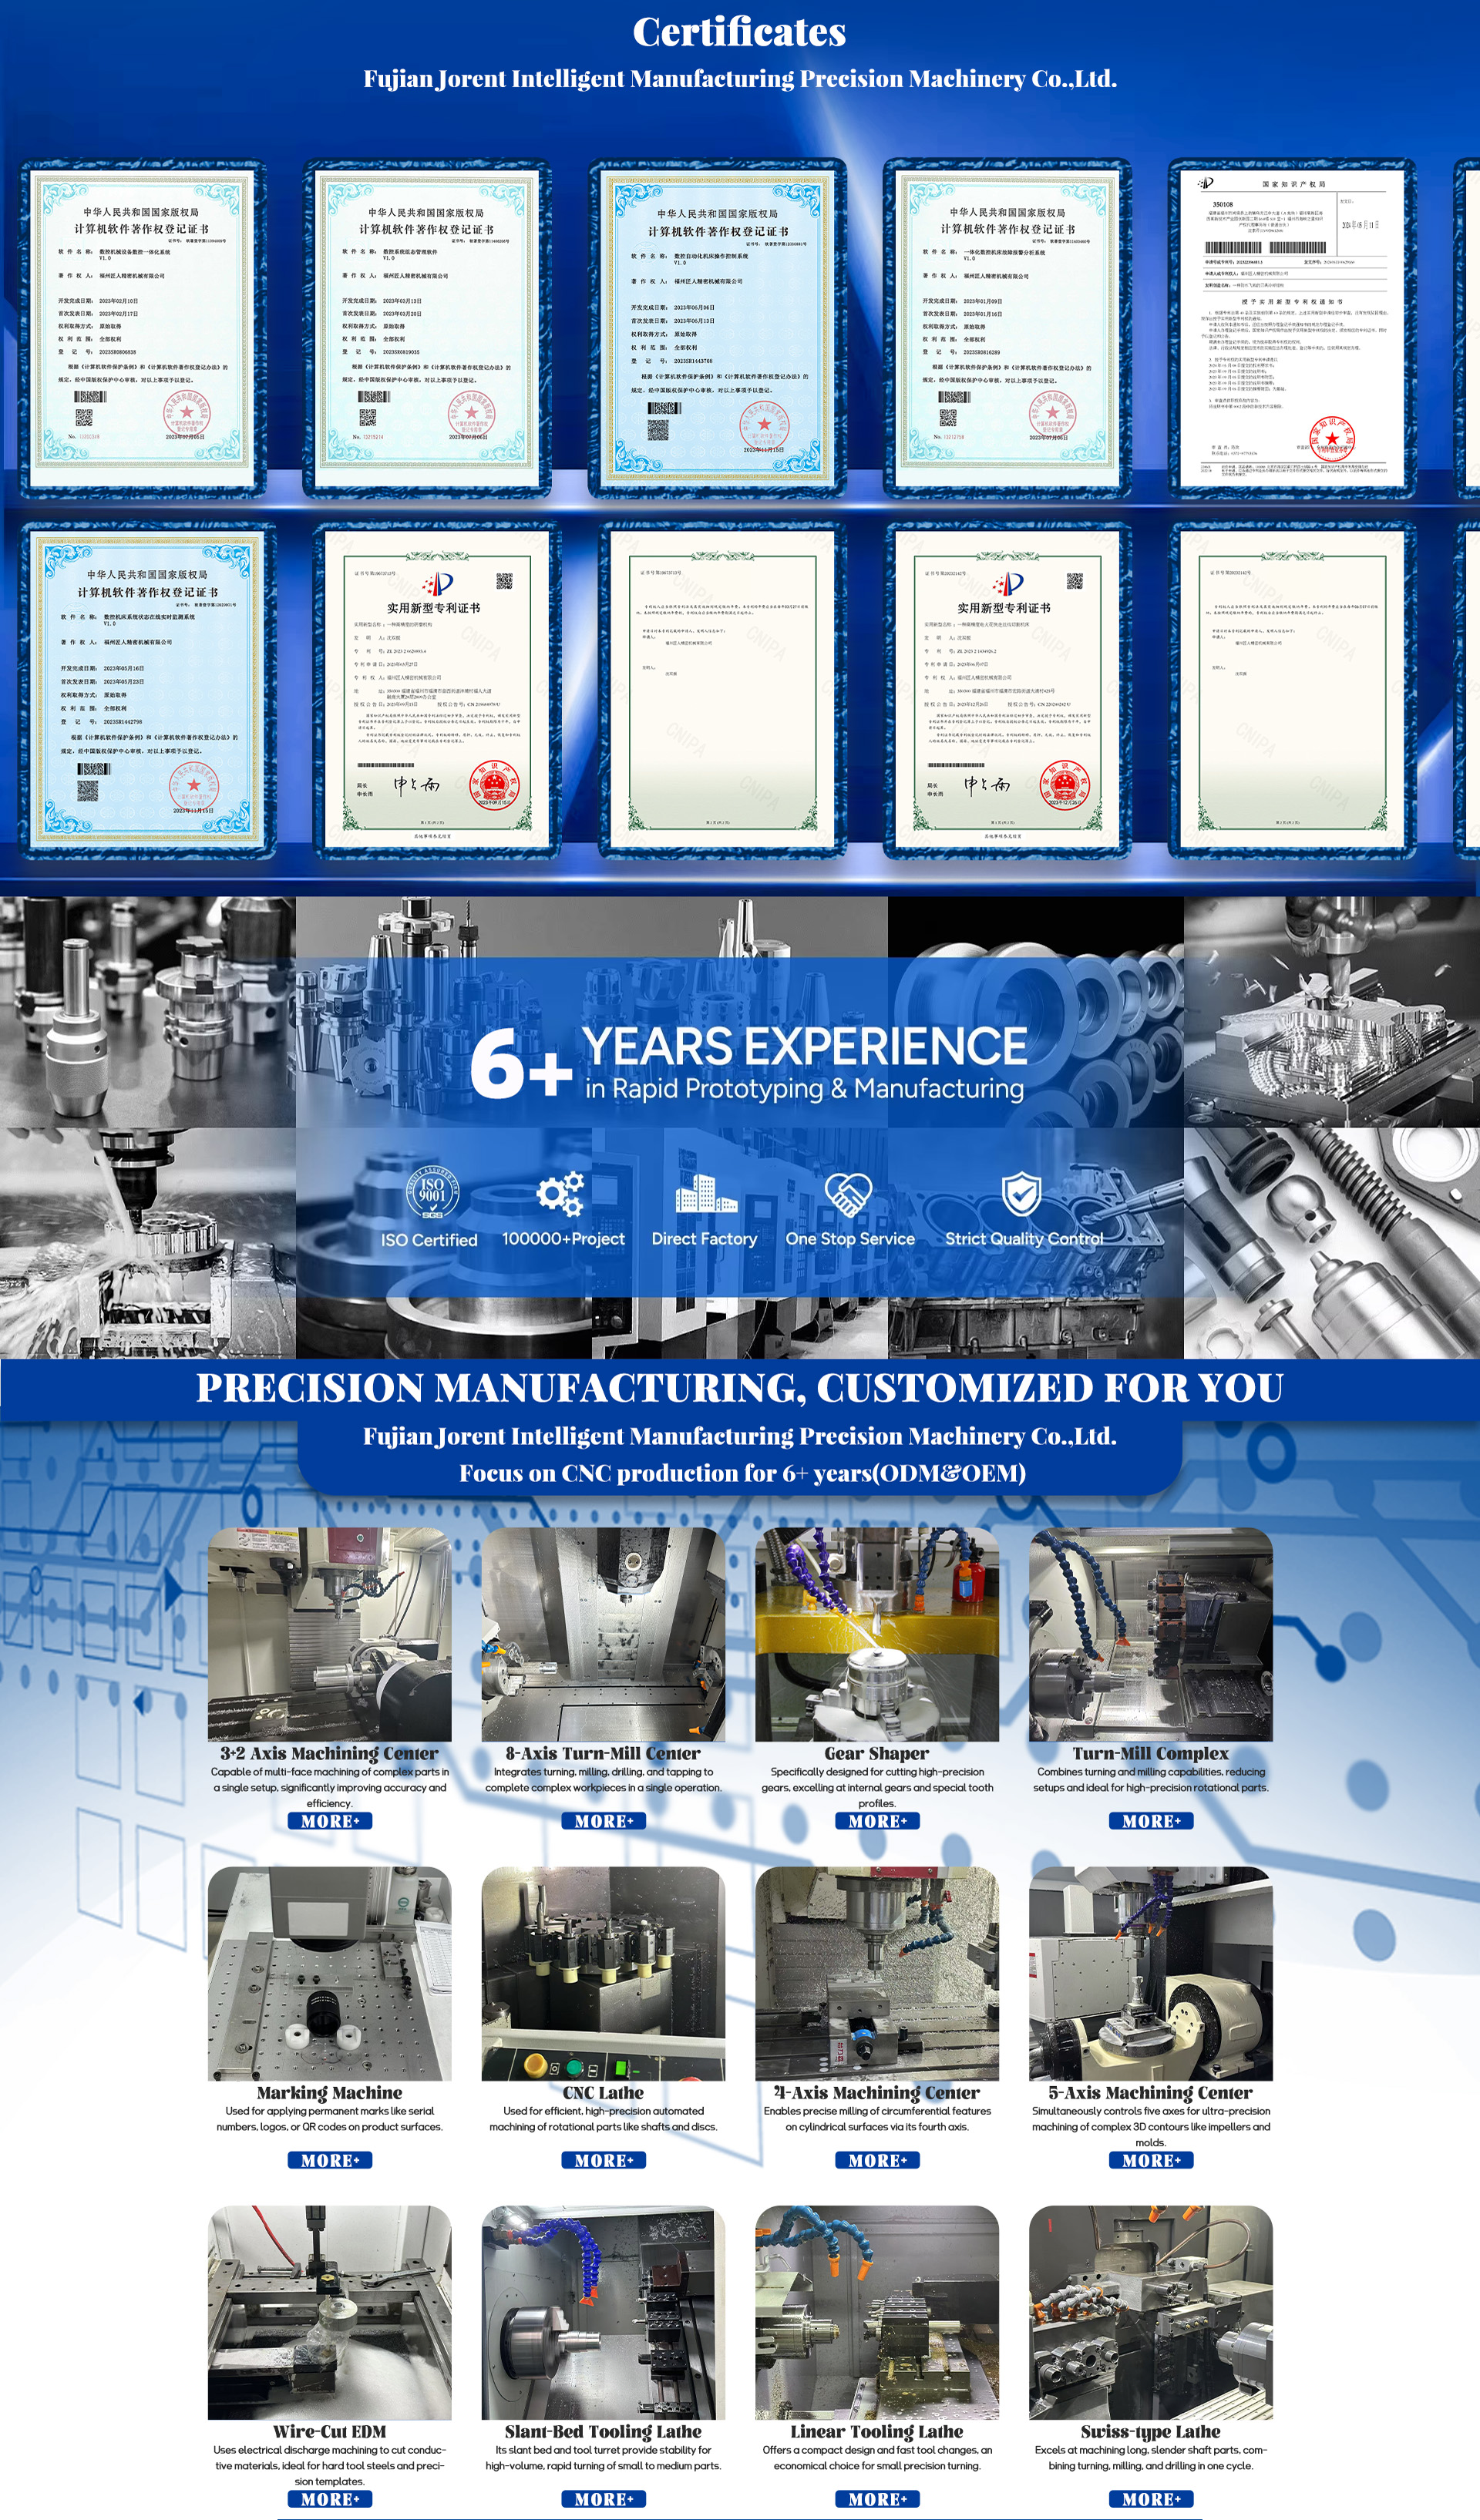Click the CNC Lathe product image
1480x2520 pixels.
603,1973
